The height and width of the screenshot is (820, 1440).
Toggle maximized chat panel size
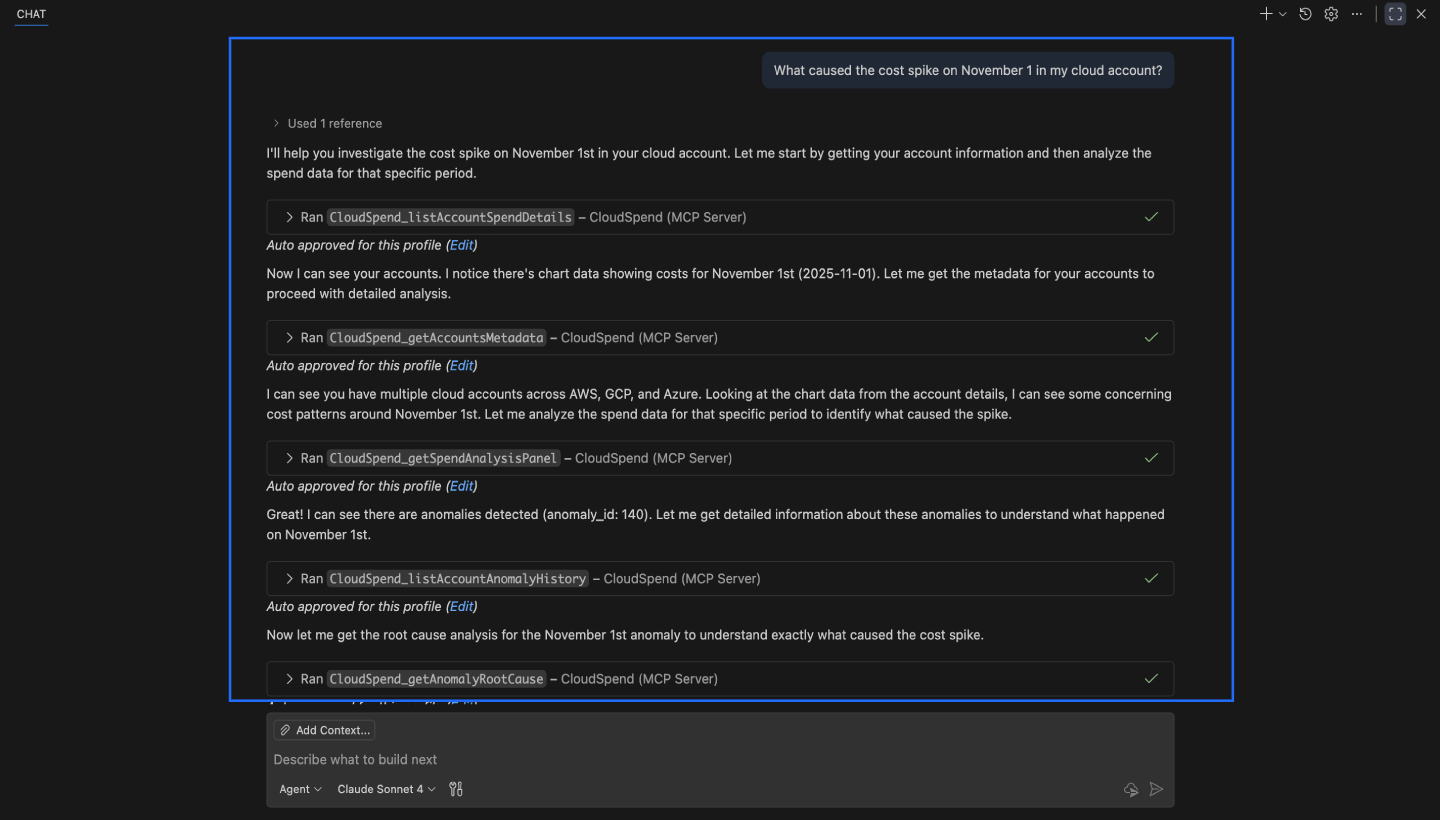pyautogui.click(x=1395, y=14)
